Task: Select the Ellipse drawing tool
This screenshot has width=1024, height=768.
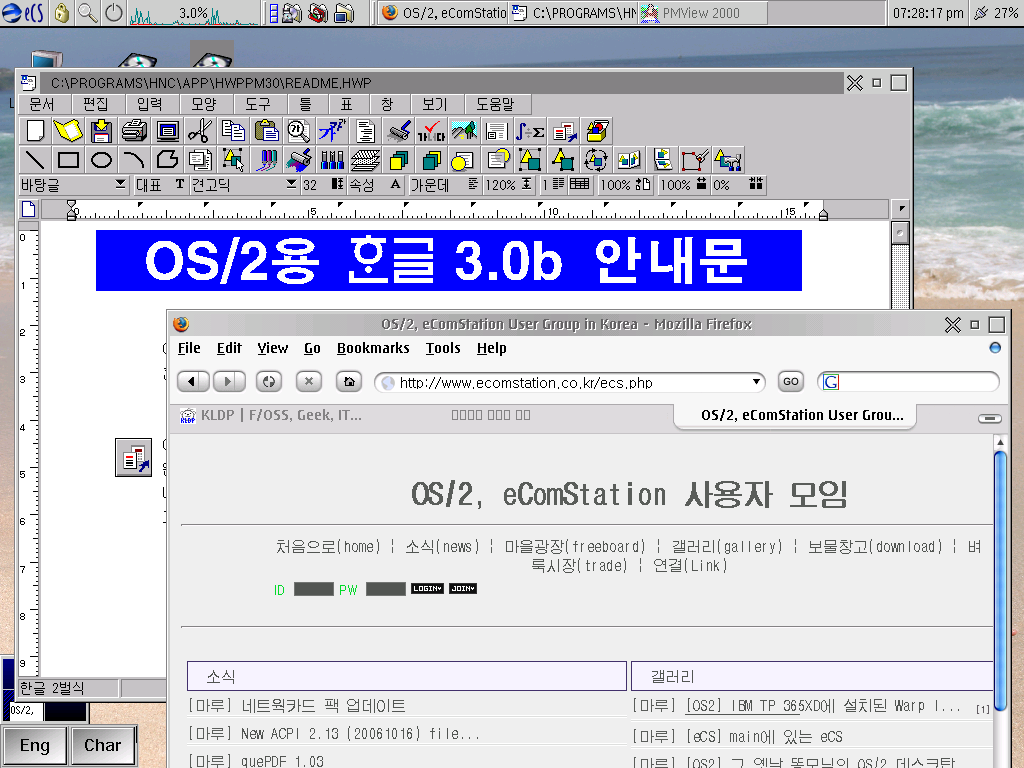Action: click(x=101, y=160)
